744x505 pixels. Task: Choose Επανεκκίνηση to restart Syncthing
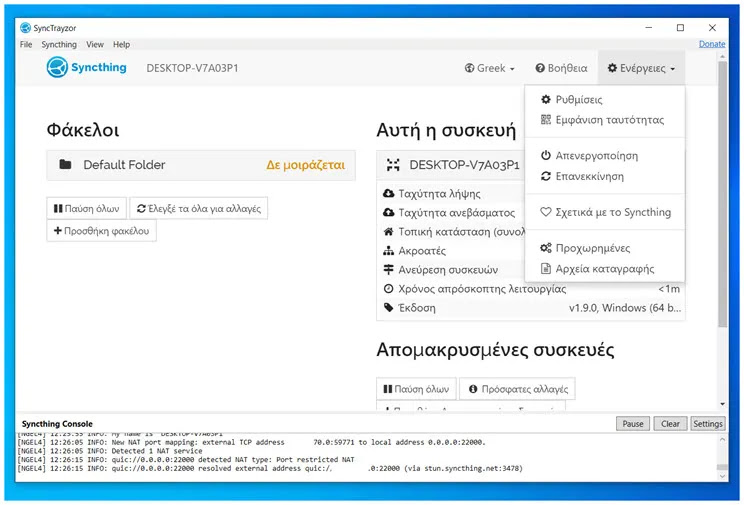point(604,176)
